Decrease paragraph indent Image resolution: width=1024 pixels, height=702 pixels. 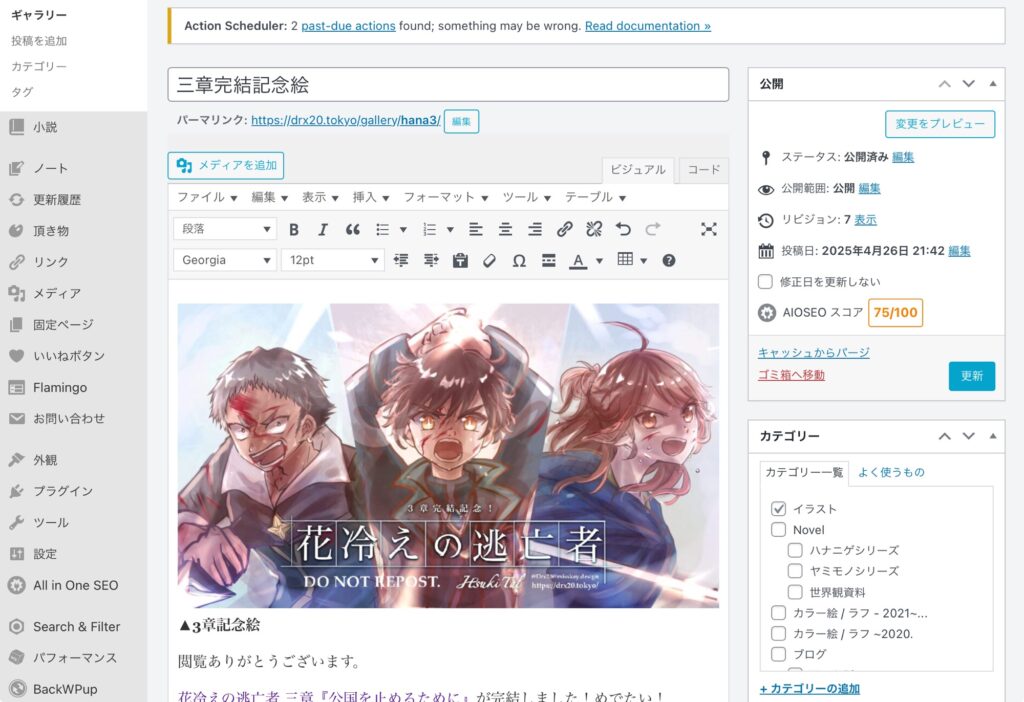pos(401,261)
